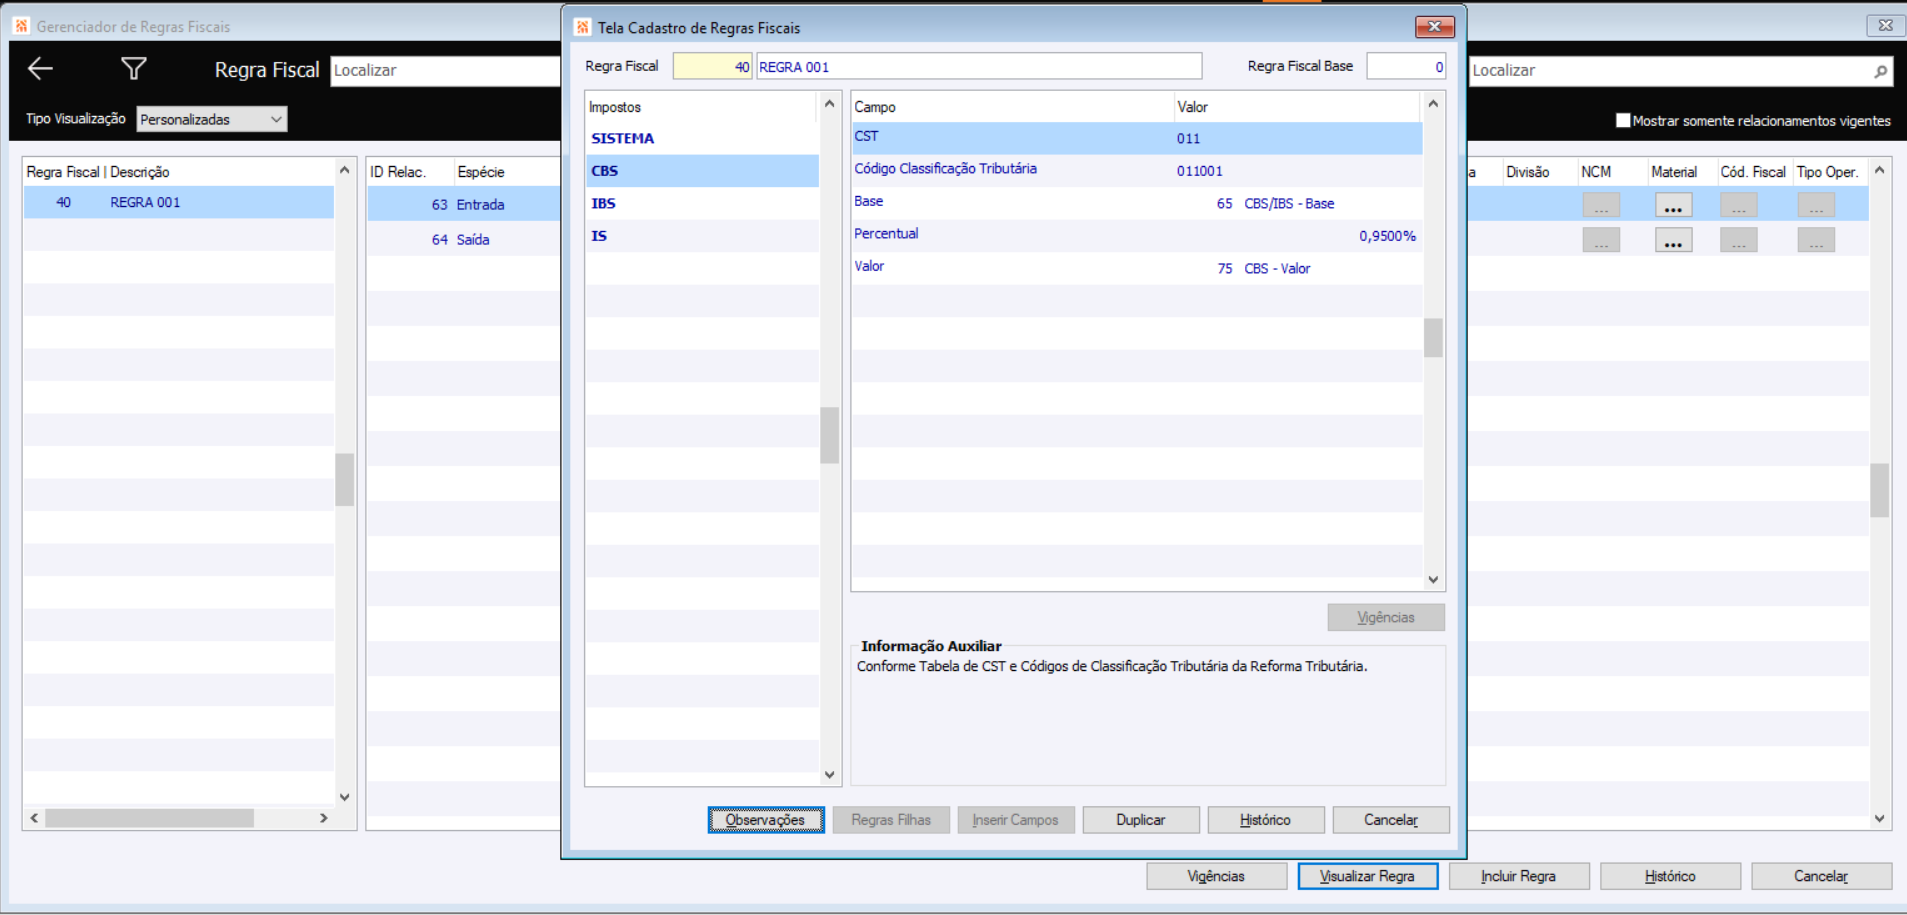Click Tipo Oper. ellipsis button in Entrada row
The height and width of the screenshot is (915, 1907).
pyautogui.click(x=1816, y=206)
